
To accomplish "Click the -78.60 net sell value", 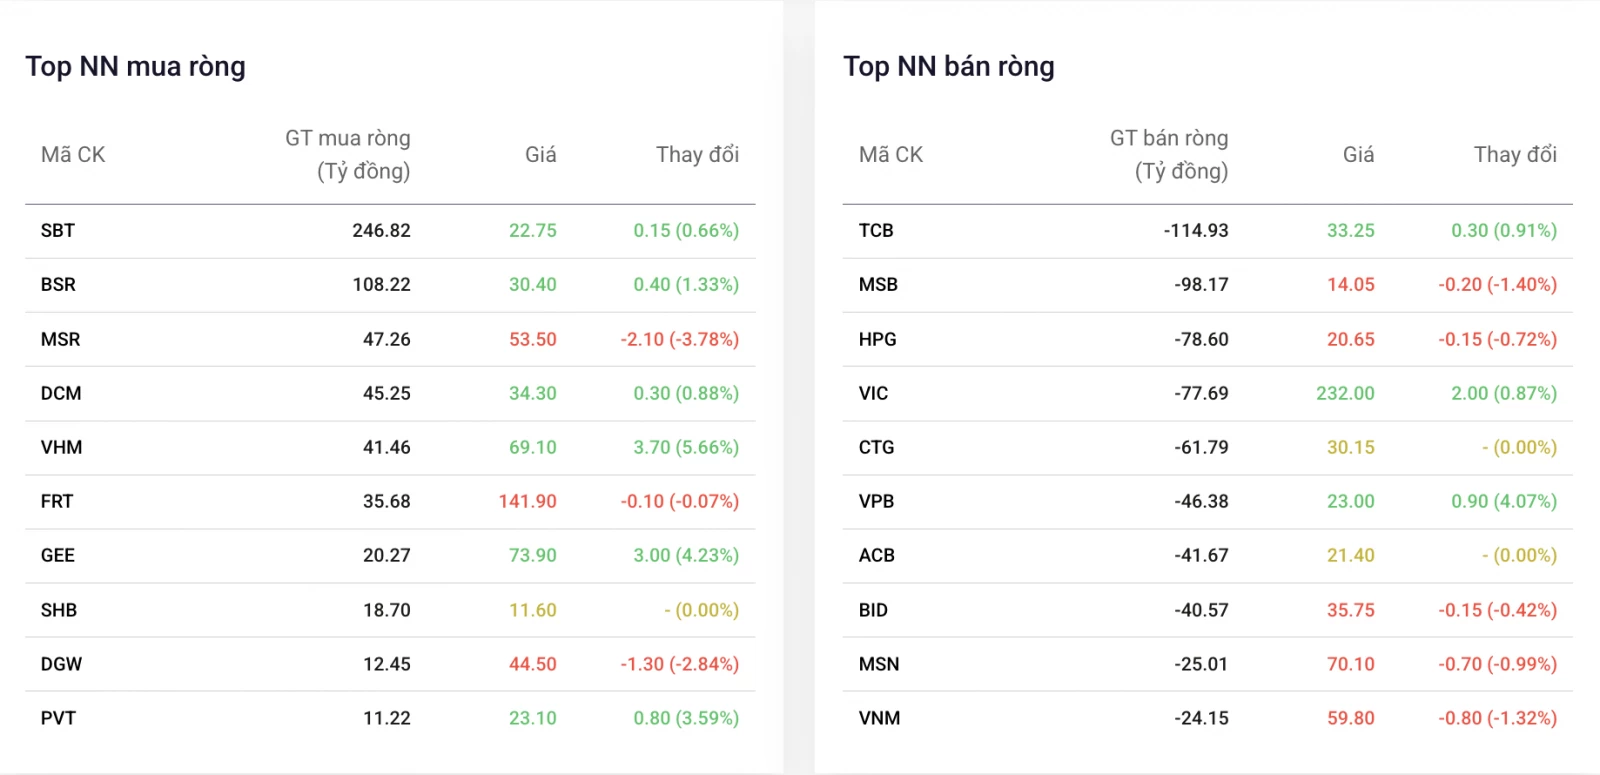I will [x=1202, y=339].
